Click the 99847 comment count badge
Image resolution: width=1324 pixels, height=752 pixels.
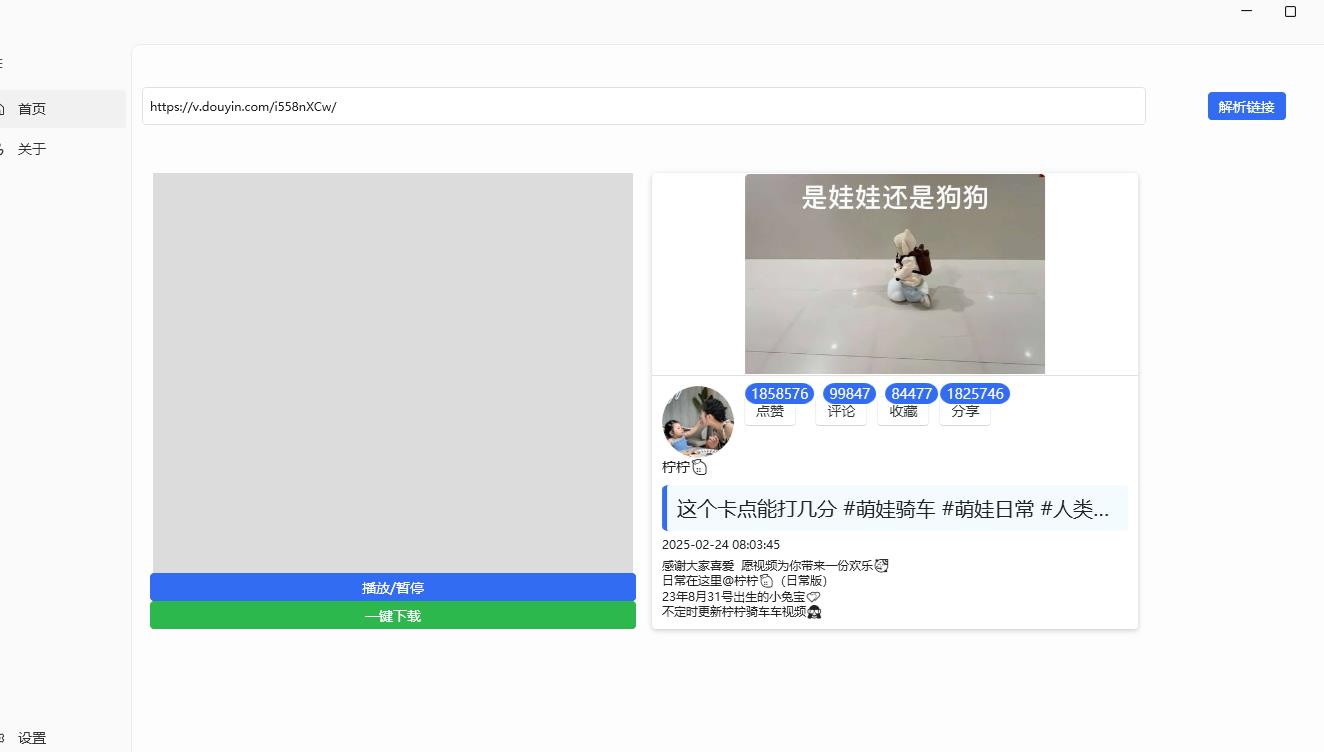click(x=849, y=394)
